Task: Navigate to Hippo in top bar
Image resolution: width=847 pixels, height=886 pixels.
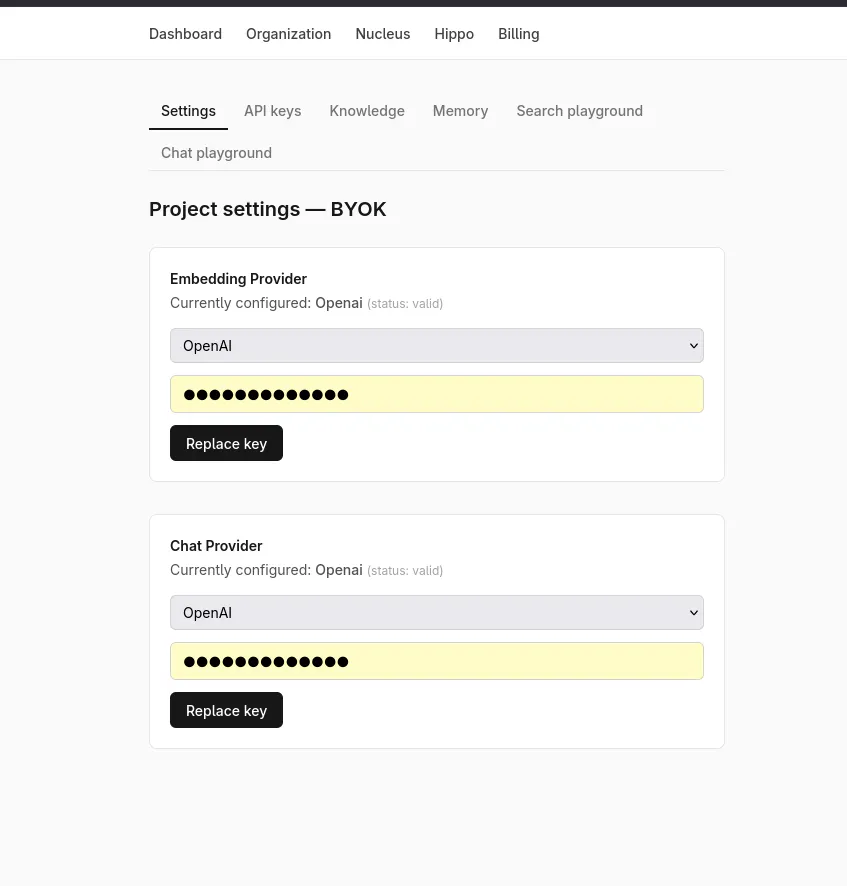Action: click(x=454, y=34)
